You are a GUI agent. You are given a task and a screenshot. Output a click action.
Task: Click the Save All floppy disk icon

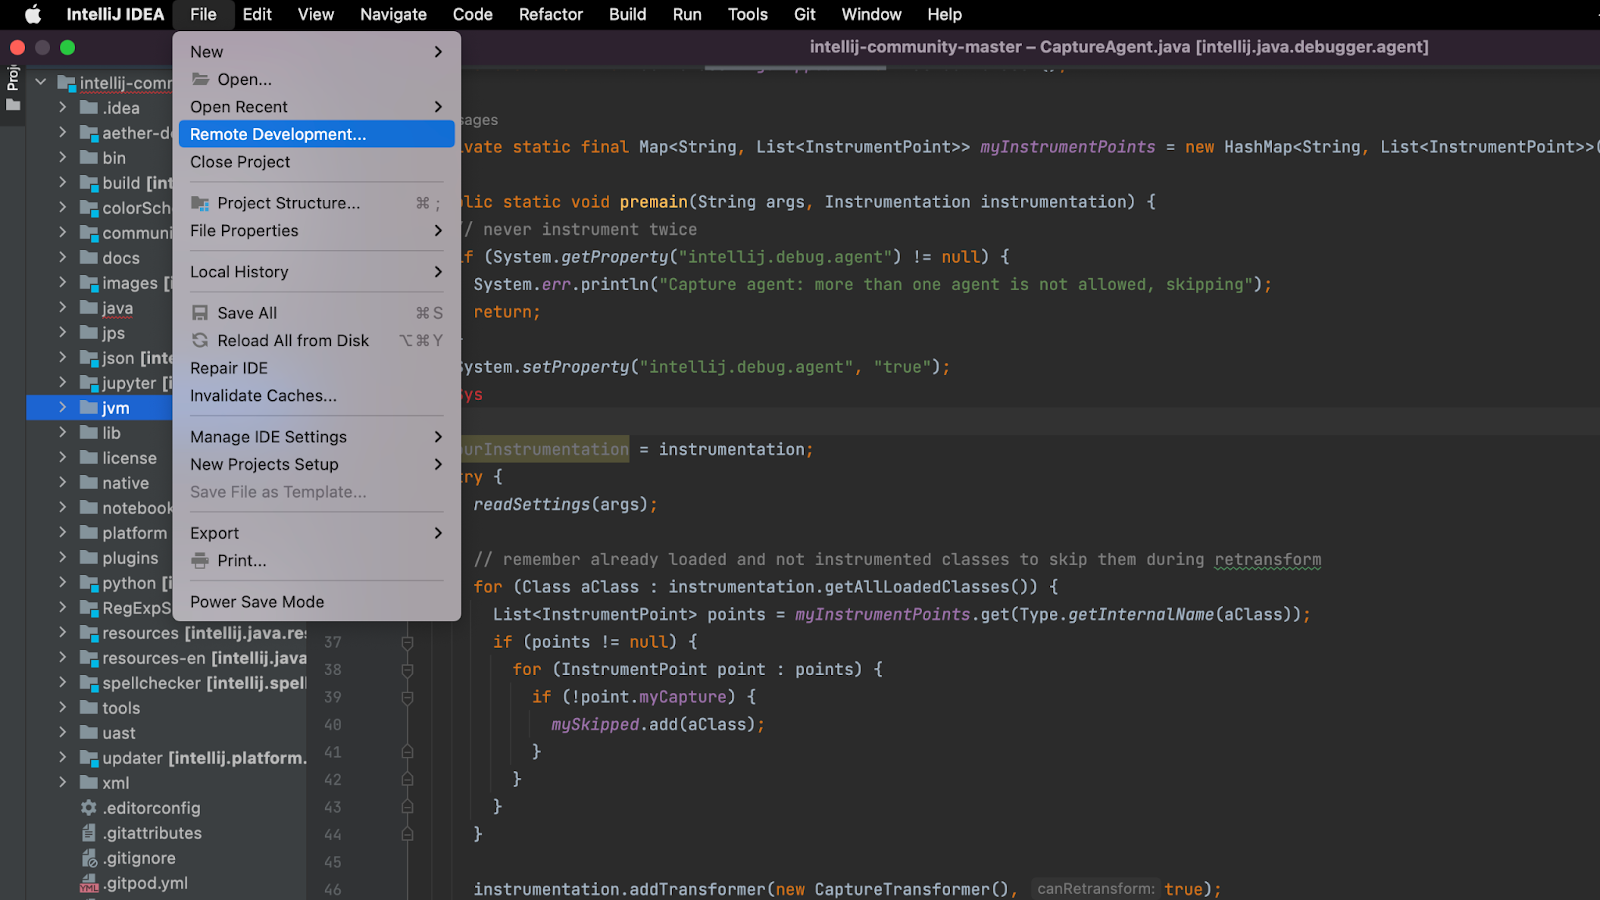[x=200, y=313]
